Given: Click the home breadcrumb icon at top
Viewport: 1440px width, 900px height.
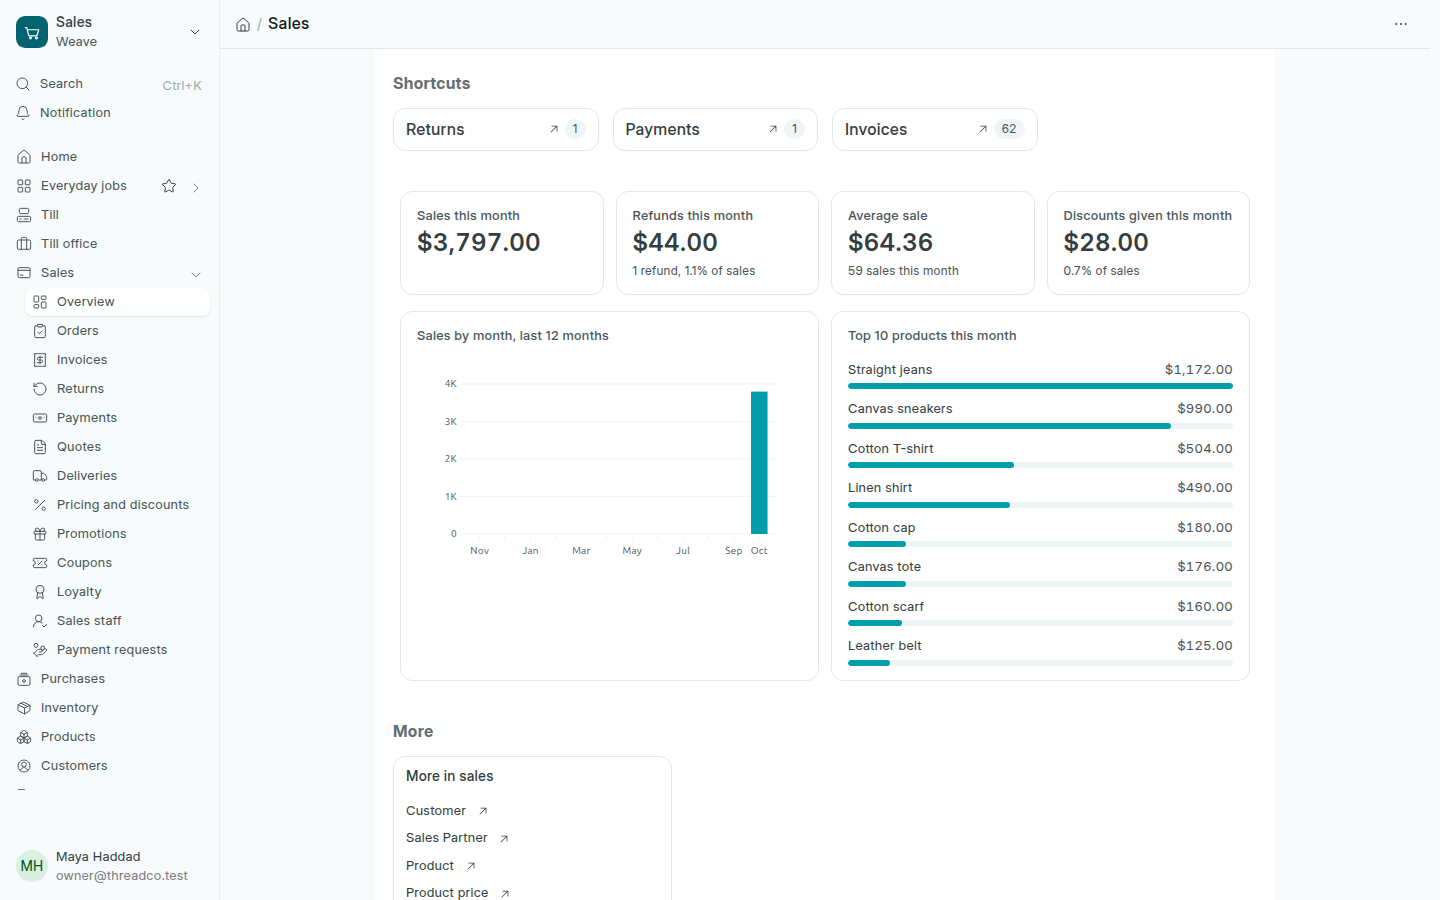Looking at the screenshot, I should coord(243,24).
